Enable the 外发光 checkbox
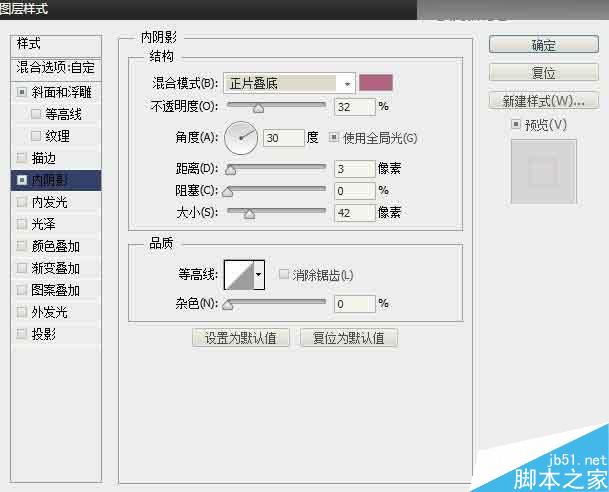Screen dimensions: 609x492 [22, 312]
